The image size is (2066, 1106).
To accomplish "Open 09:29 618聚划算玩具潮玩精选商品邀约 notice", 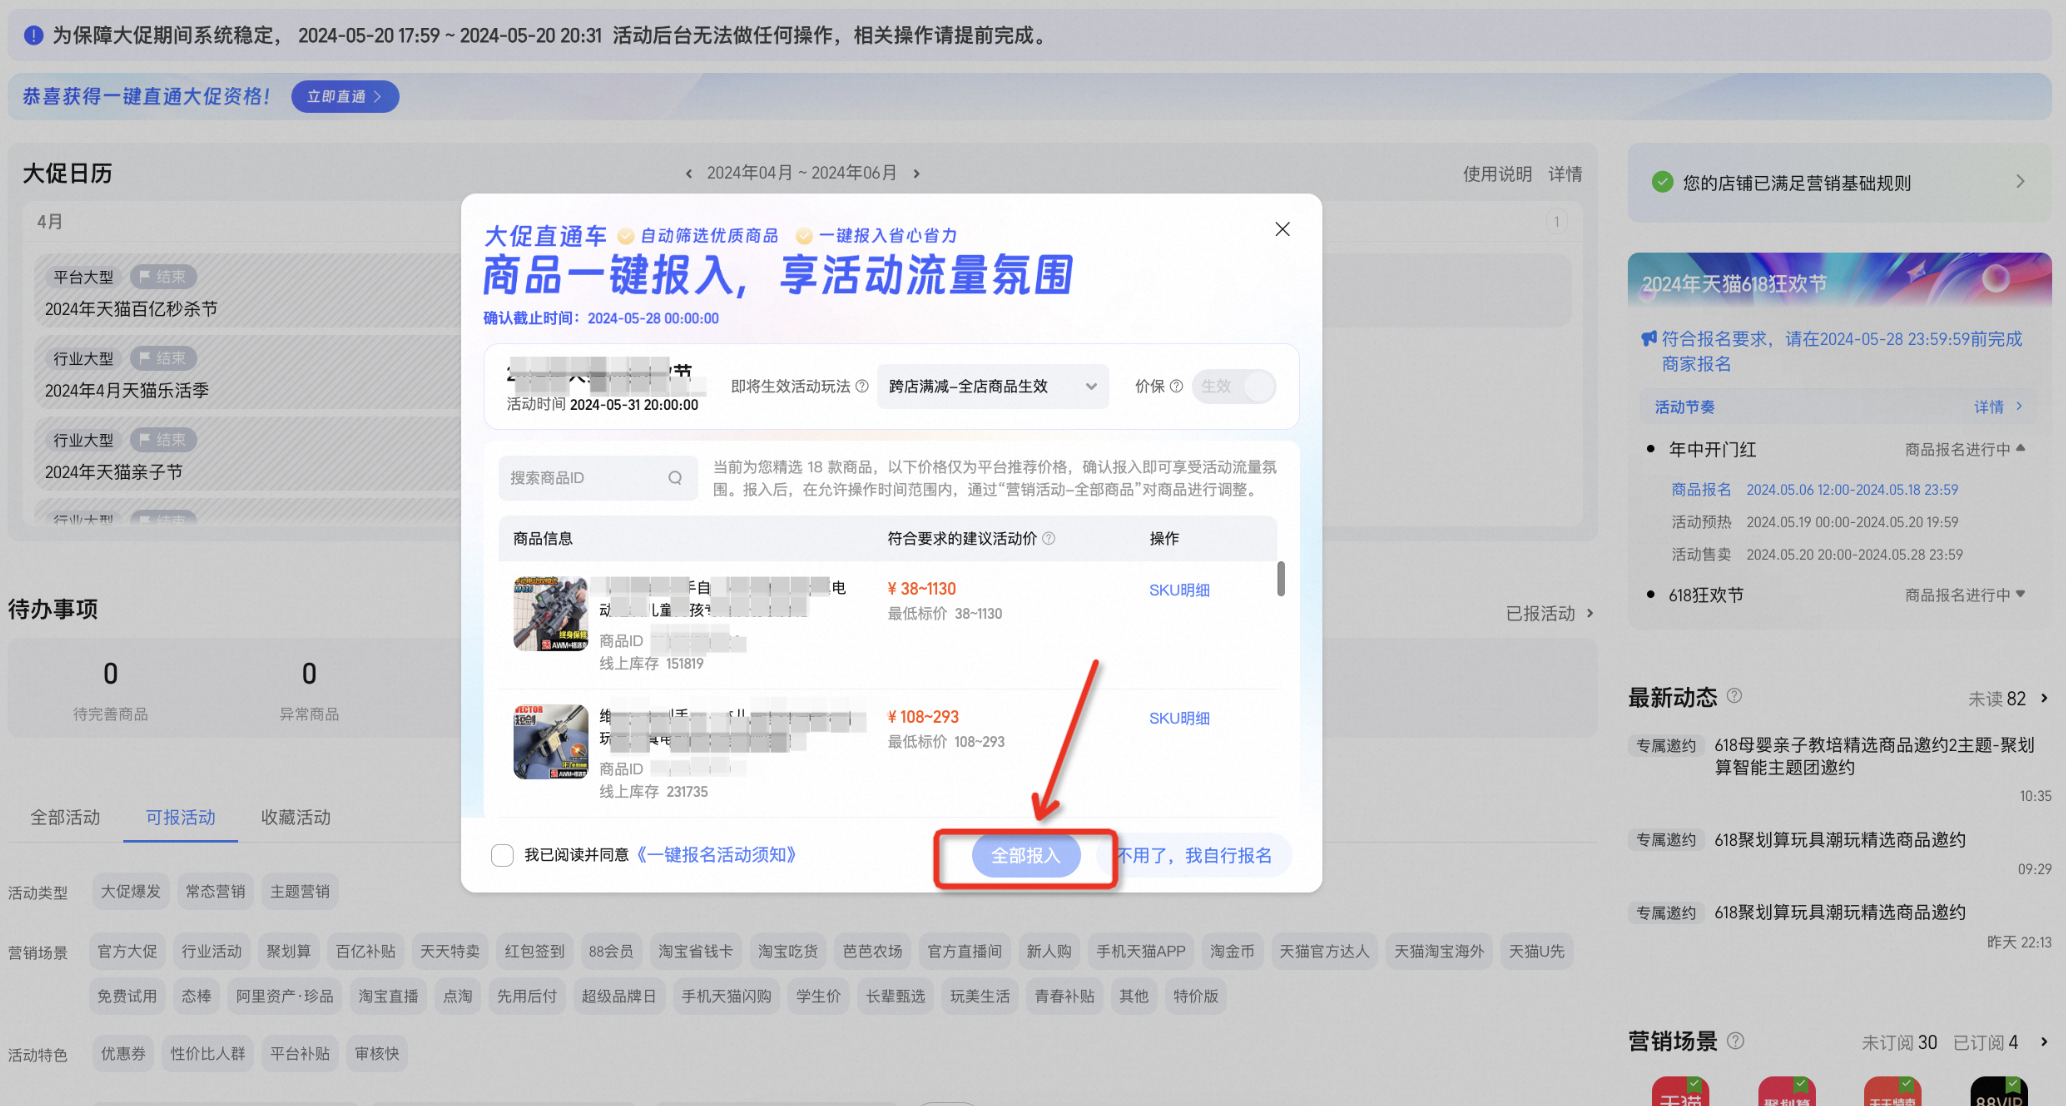I will click(1840, 840).
